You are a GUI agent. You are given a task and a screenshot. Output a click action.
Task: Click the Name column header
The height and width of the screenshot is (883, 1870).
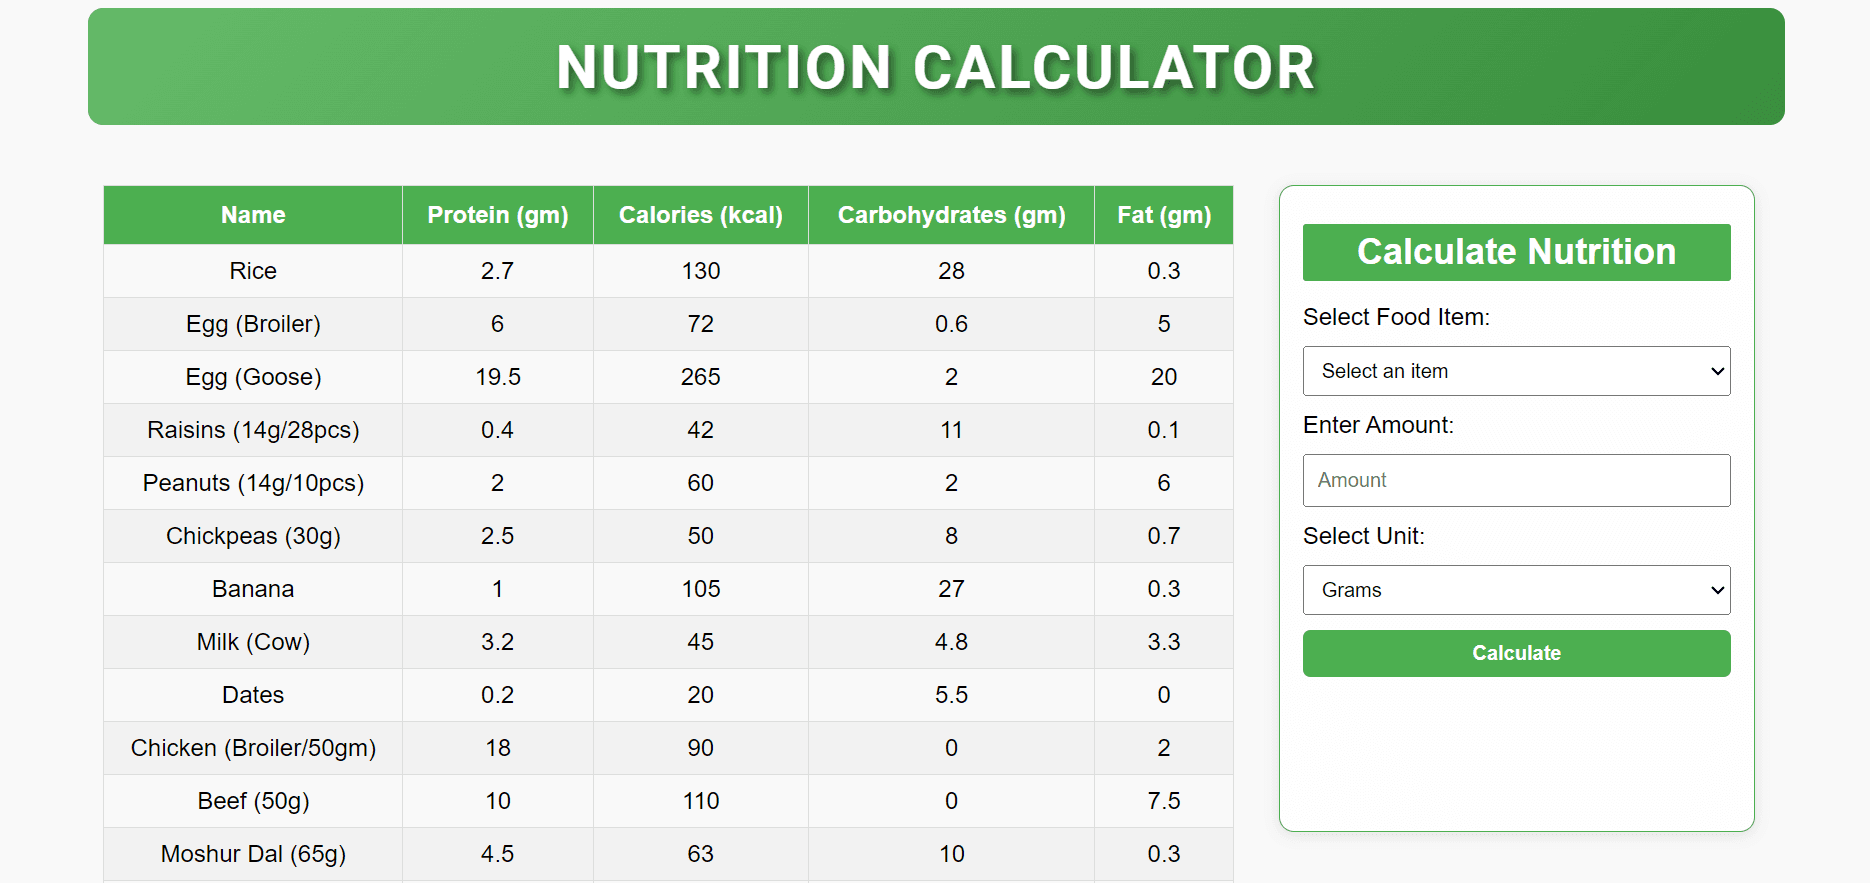(x=253, y=215)
